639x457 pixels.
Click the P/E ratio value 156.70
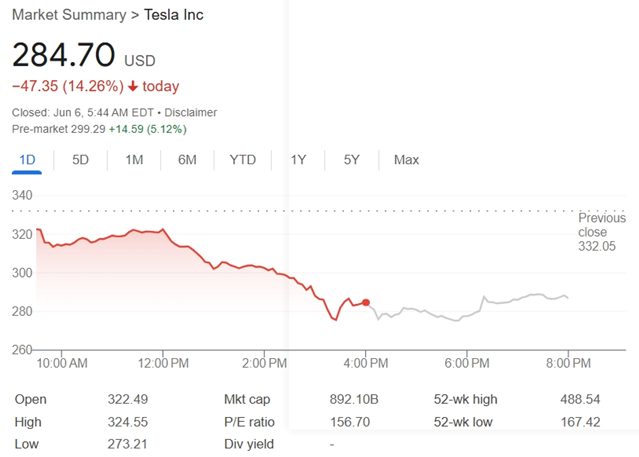(348, 422)
